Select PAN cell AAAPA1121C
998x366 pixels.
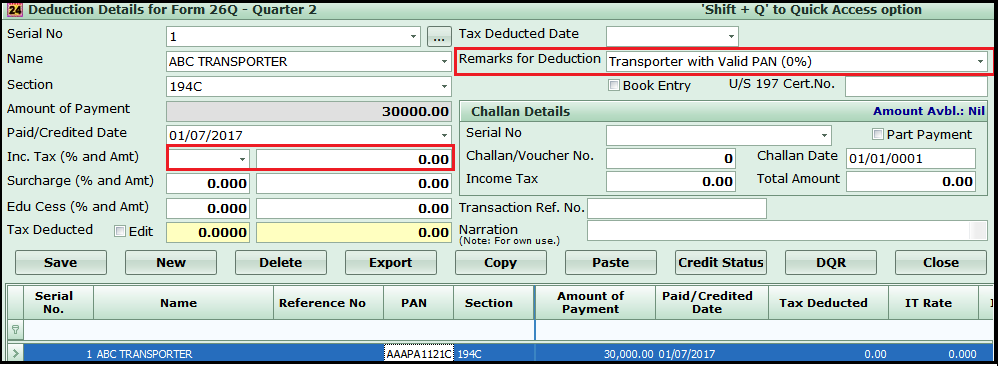419,354
